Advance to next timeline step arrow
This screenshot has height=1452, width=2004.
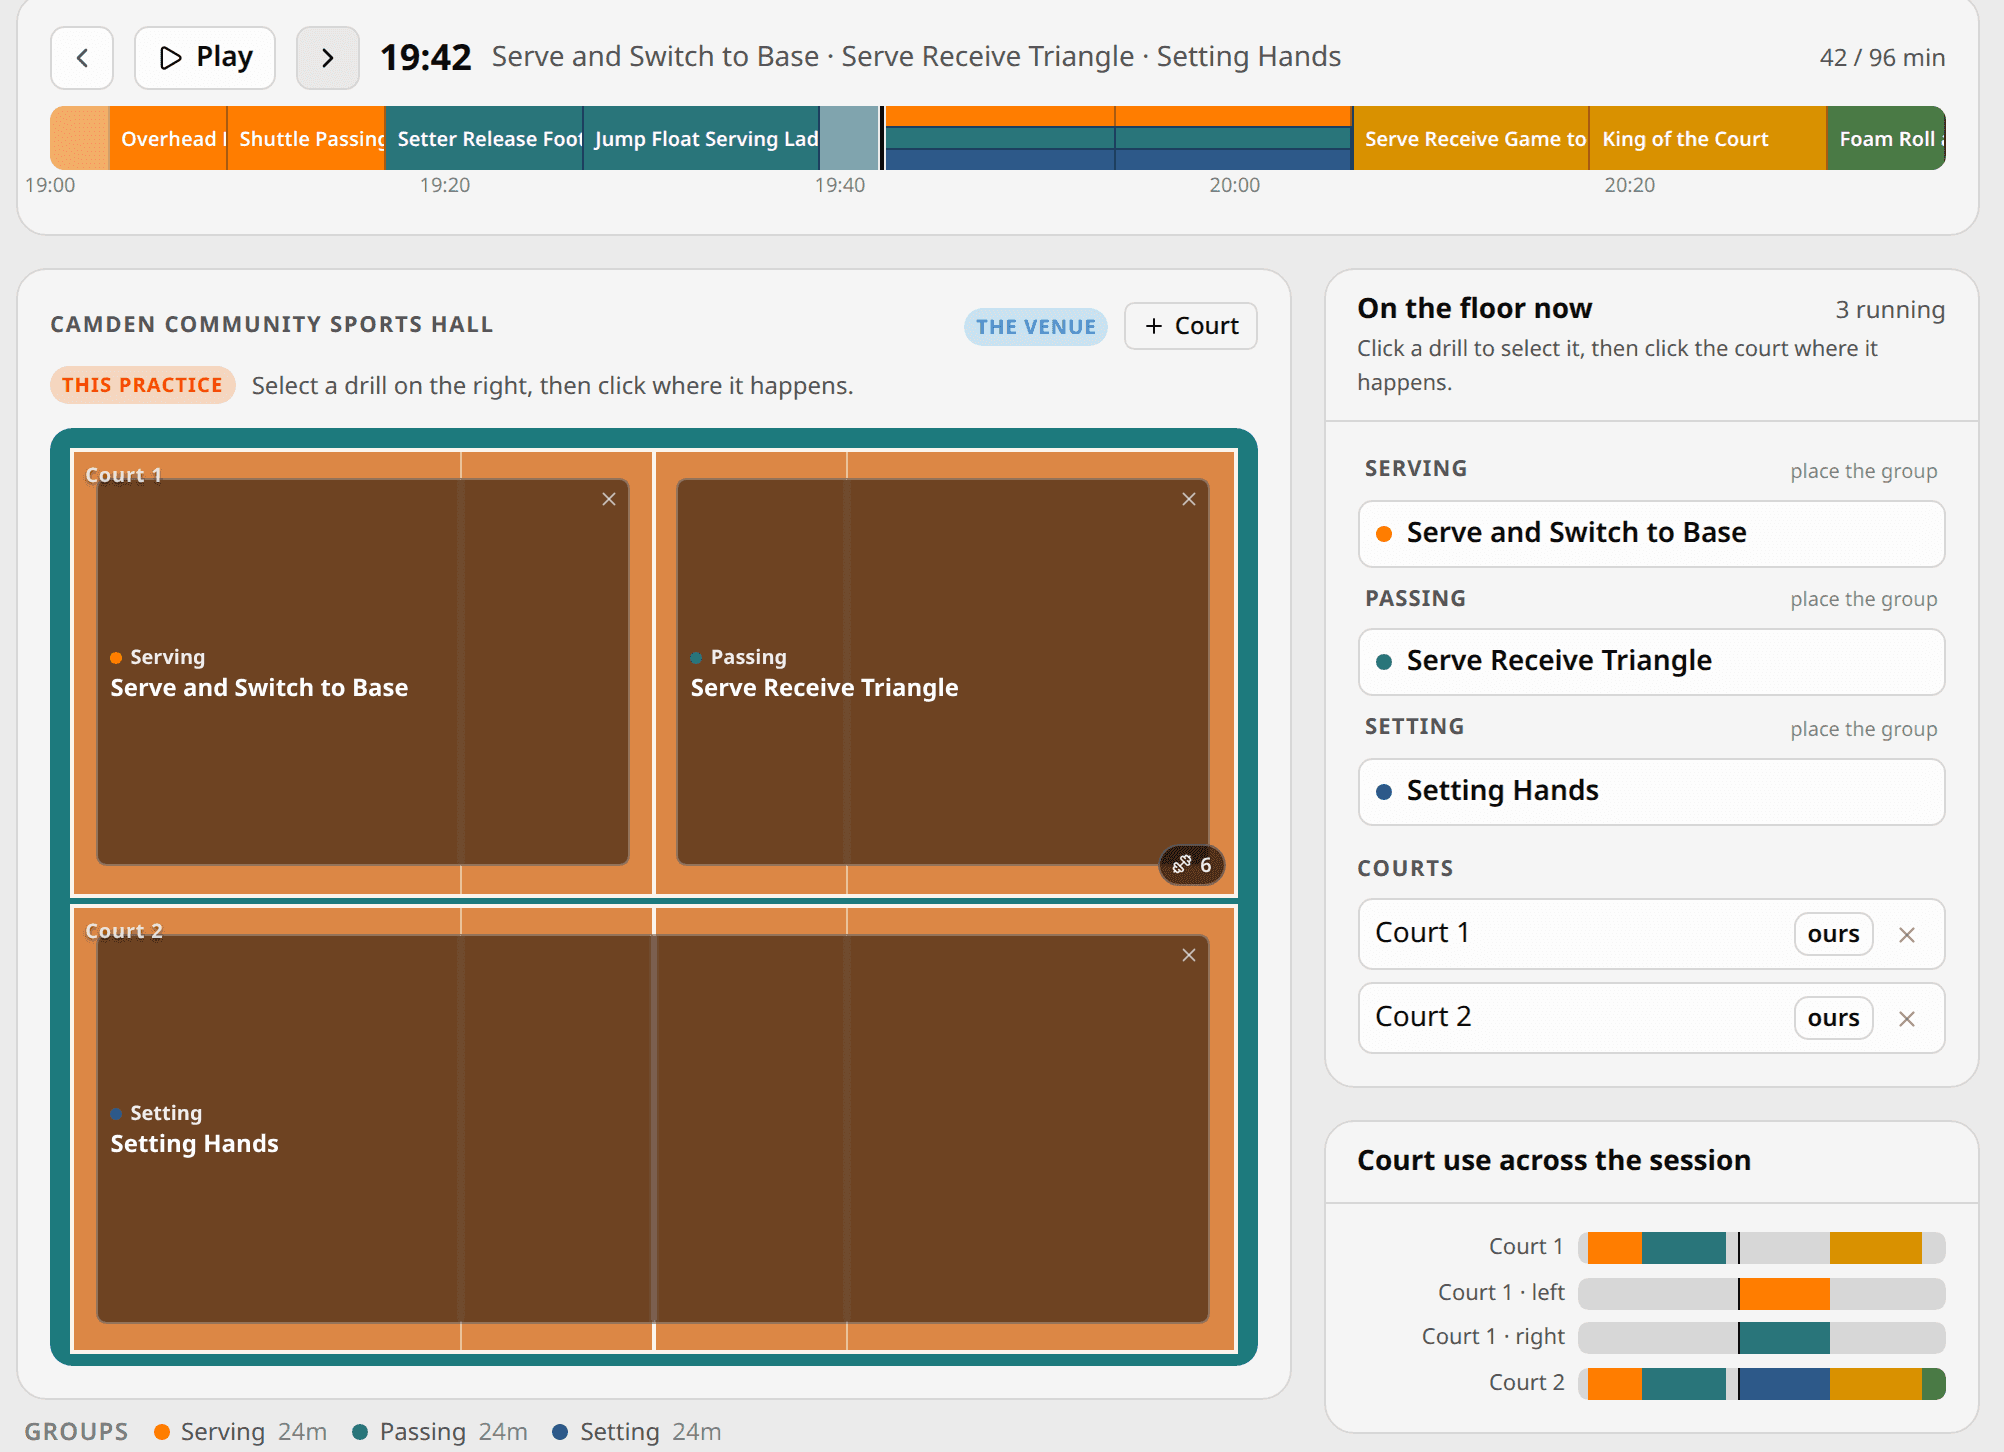click(x=327, y=58)
